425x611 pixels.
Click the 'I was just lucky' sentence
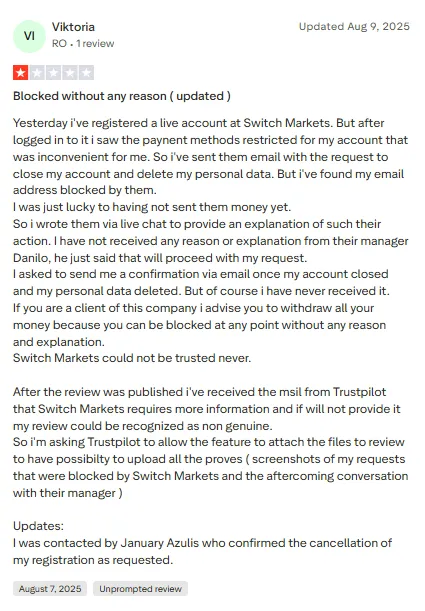tap(152, 207)
